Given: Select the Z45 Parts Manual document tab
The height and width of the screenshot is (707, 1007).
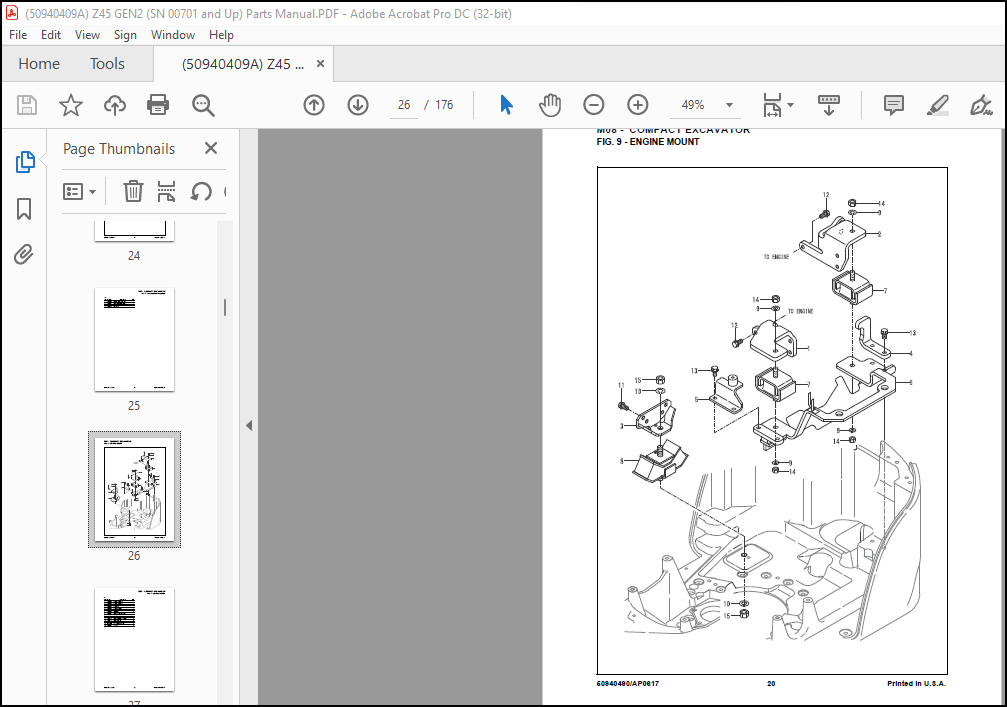Looking at the screenshot, I should (x=243, y=64).
